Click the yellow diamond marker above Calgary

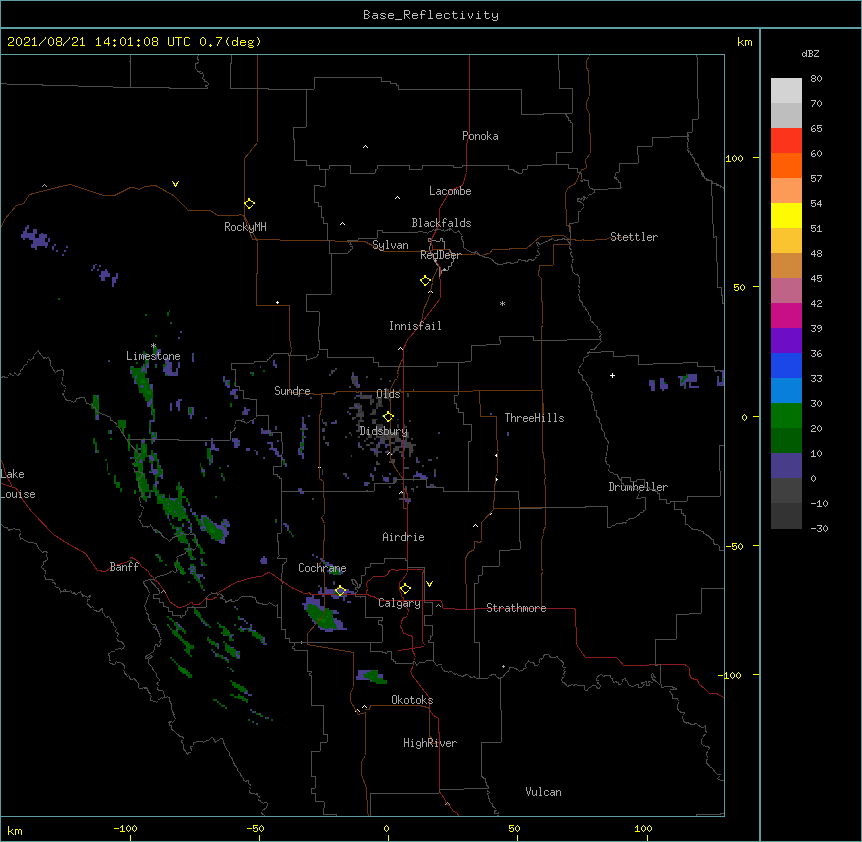[405, 589]
